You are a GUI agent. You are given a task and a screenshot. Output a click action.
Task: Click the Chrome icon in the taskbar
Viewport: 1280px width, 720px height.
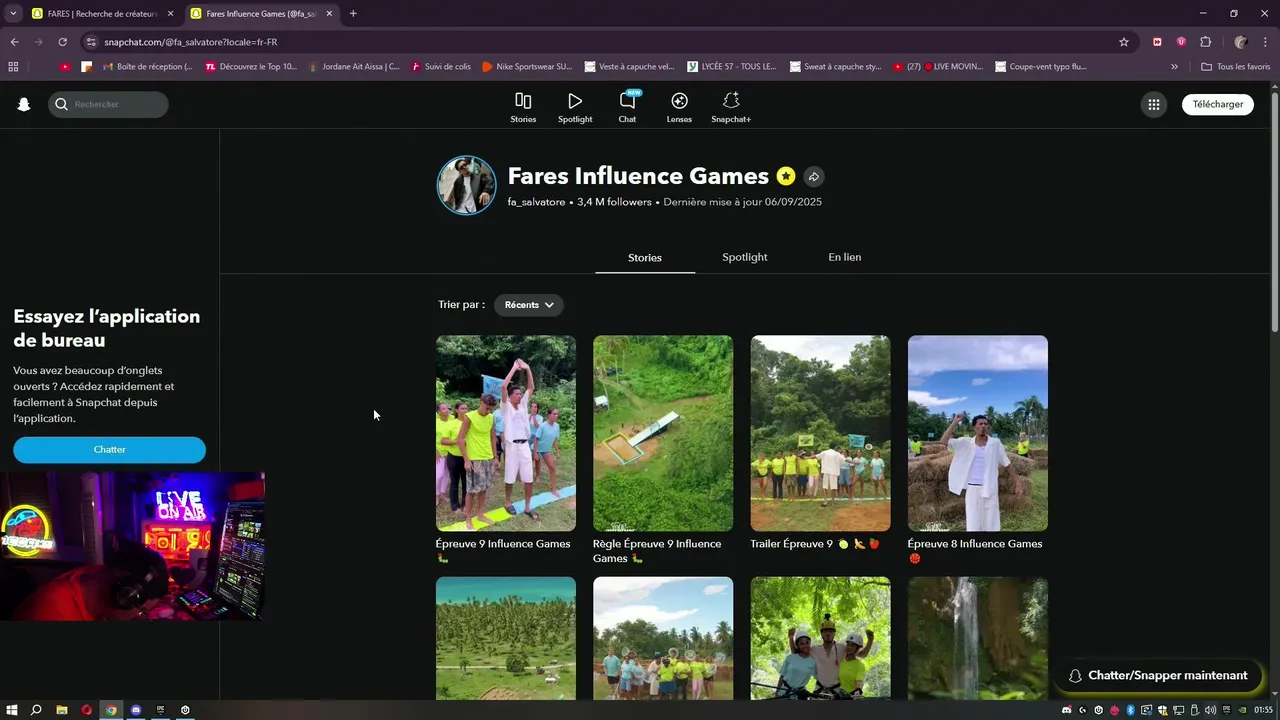coord(111,710)
